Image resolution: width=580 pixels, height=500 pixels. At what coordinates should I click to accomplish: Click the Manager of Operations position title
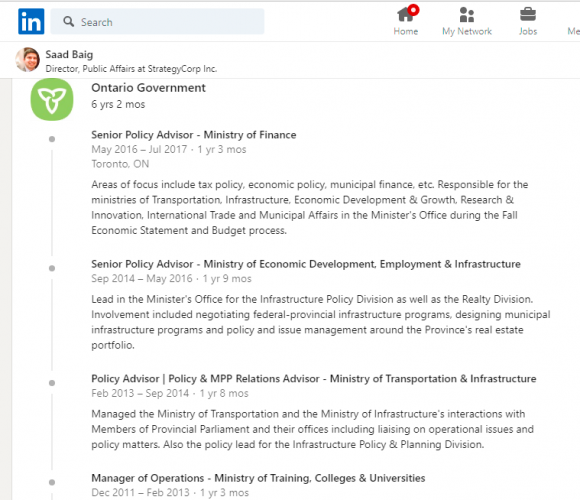click(x=258, y=478)
